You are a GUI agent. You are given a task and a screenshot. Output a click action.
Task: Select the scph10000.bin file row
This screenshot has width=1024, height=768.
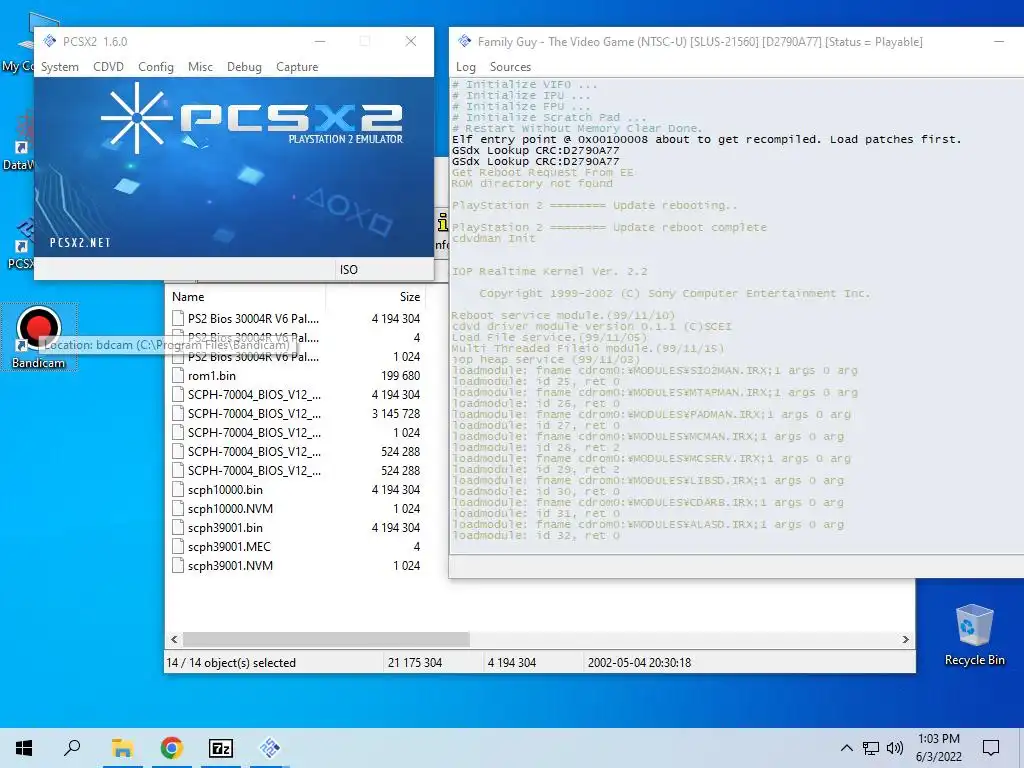296,489
